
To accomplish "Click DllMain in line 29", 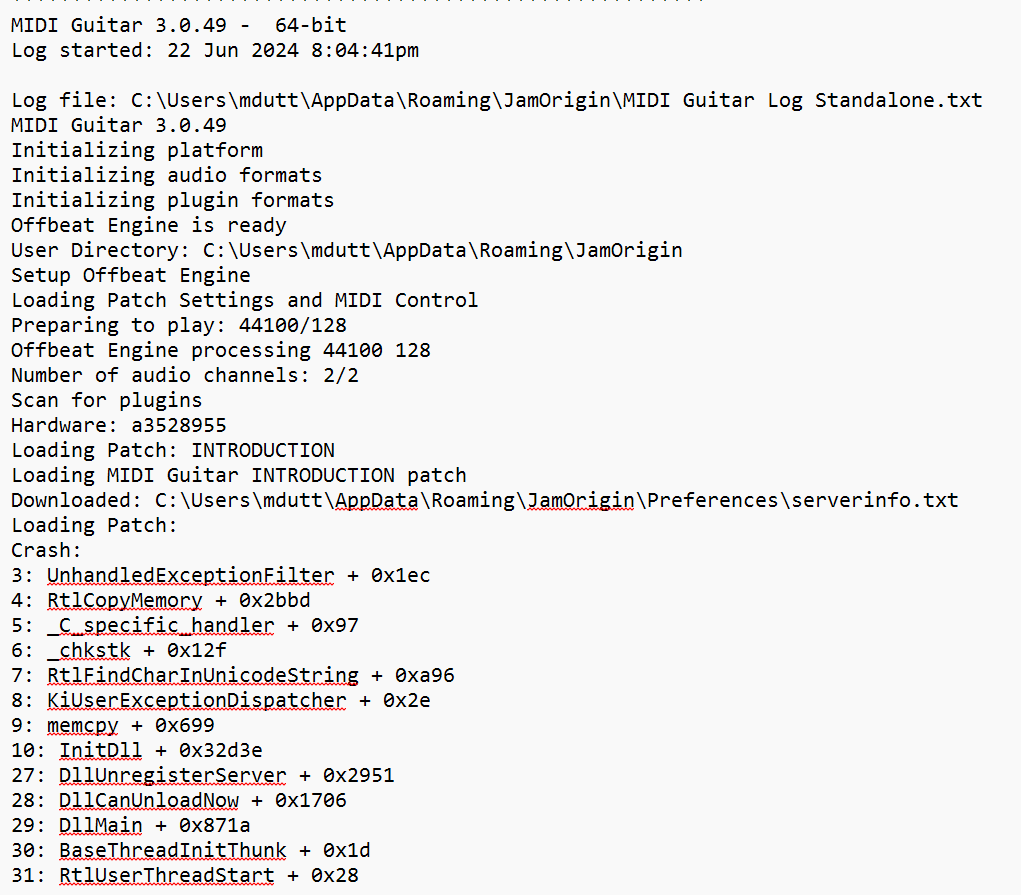I will [x=100, y=825].
